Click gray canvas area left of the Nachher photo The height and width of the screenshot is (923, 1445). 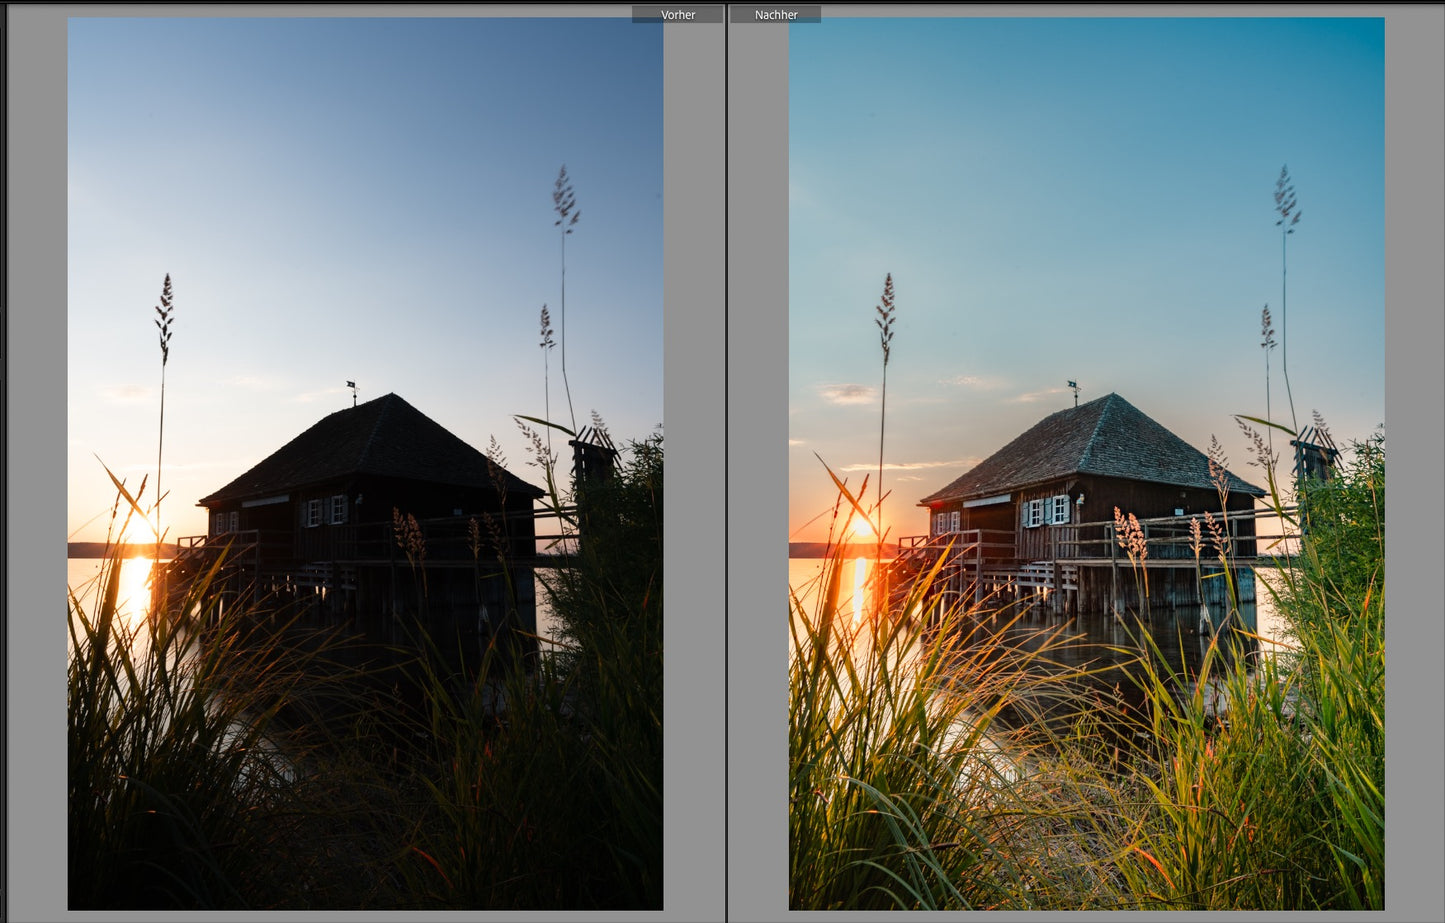point(758,460)
